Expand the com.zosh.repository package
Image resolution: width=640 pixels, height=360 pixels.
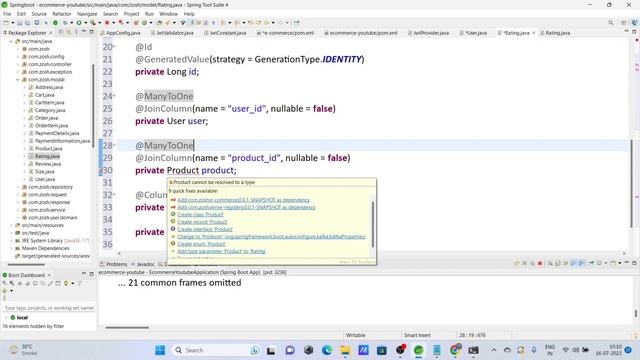(18, 187)
